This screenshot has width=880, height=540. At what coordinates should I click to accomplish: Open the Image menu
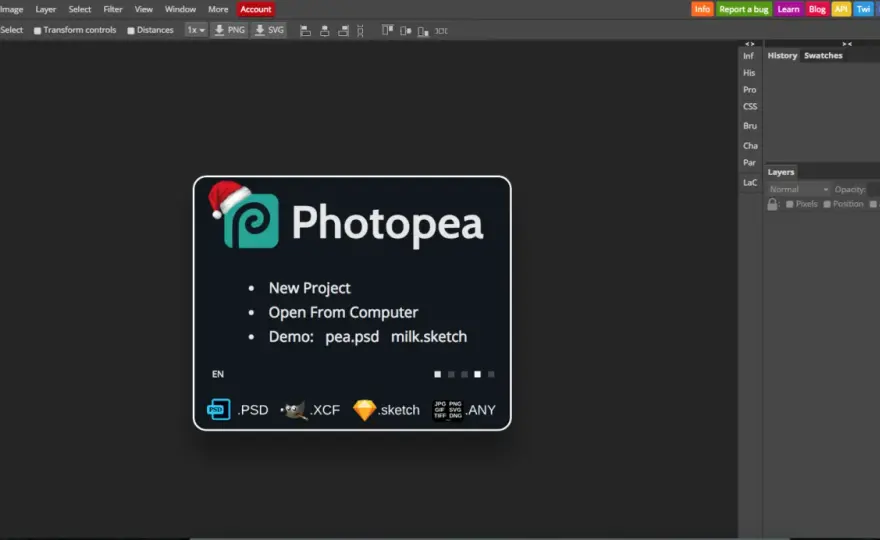point(11,9)
